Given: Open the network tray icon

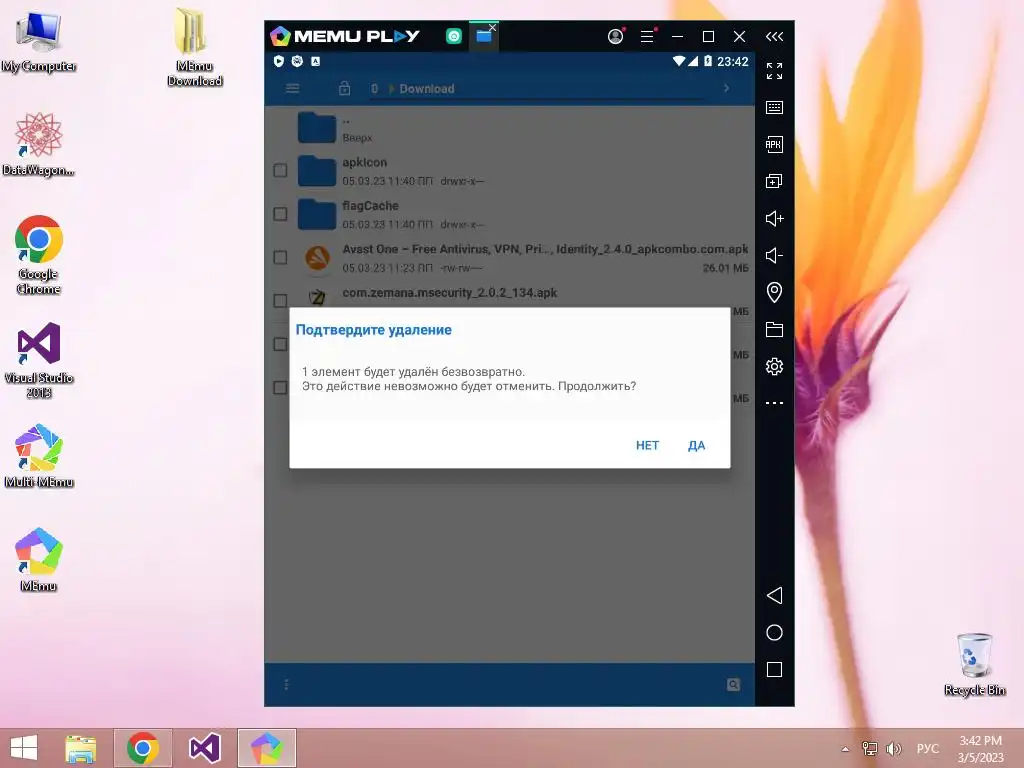Looking at the screenshot, I should (870, 749).
